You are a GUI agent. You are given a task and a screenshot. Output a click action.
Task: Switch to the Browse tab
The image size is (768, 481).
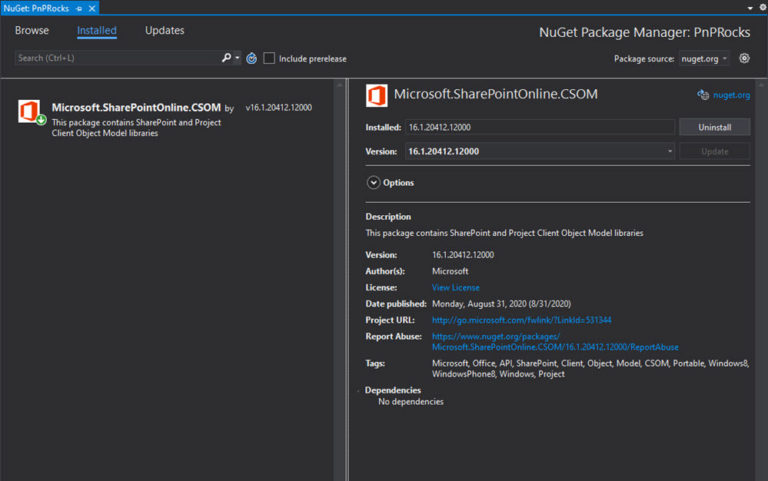32,30
